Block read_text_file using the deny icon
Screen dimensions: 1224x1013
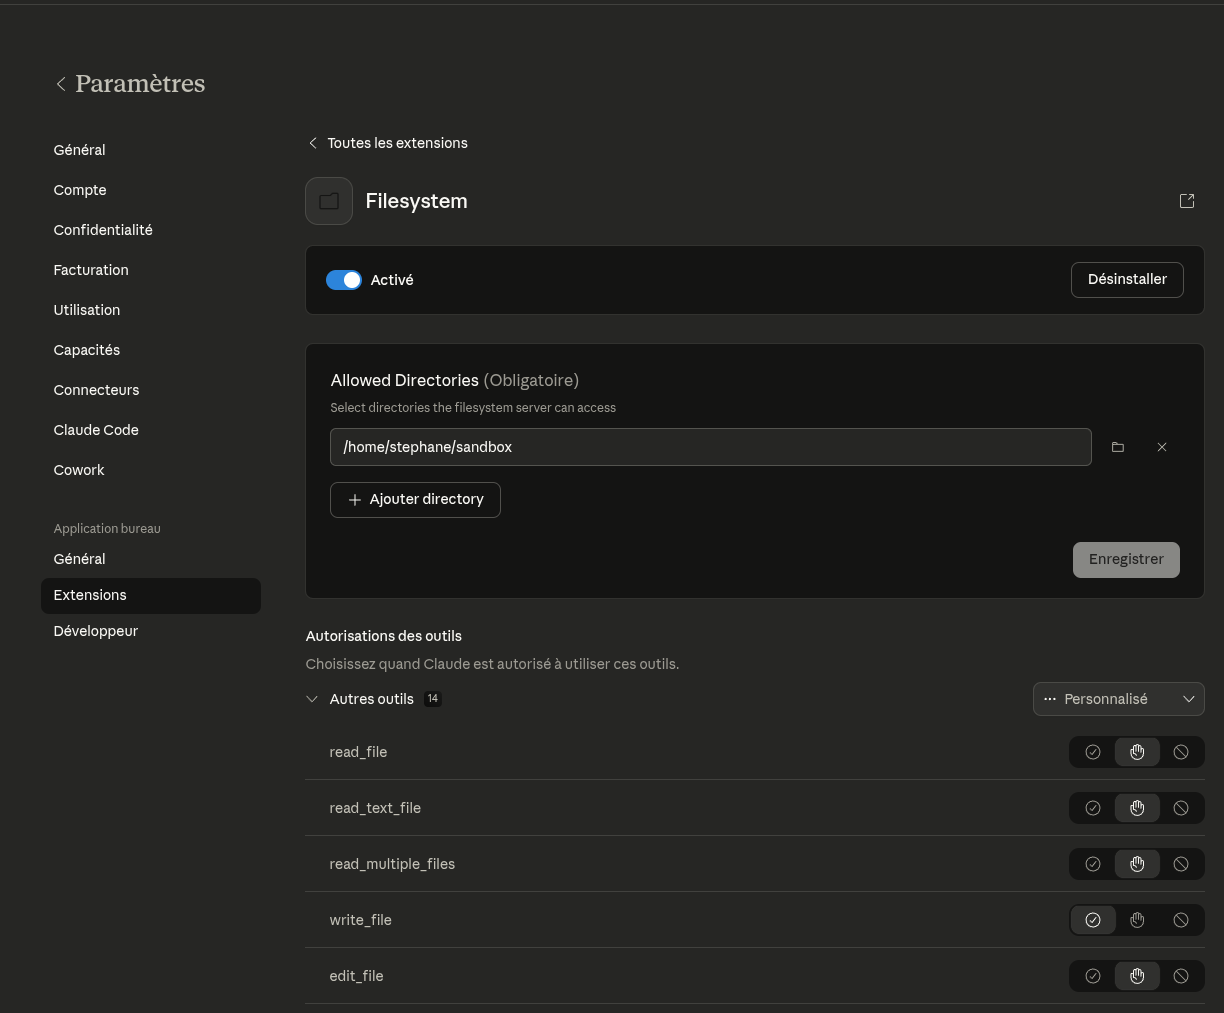pos(1181,808)
